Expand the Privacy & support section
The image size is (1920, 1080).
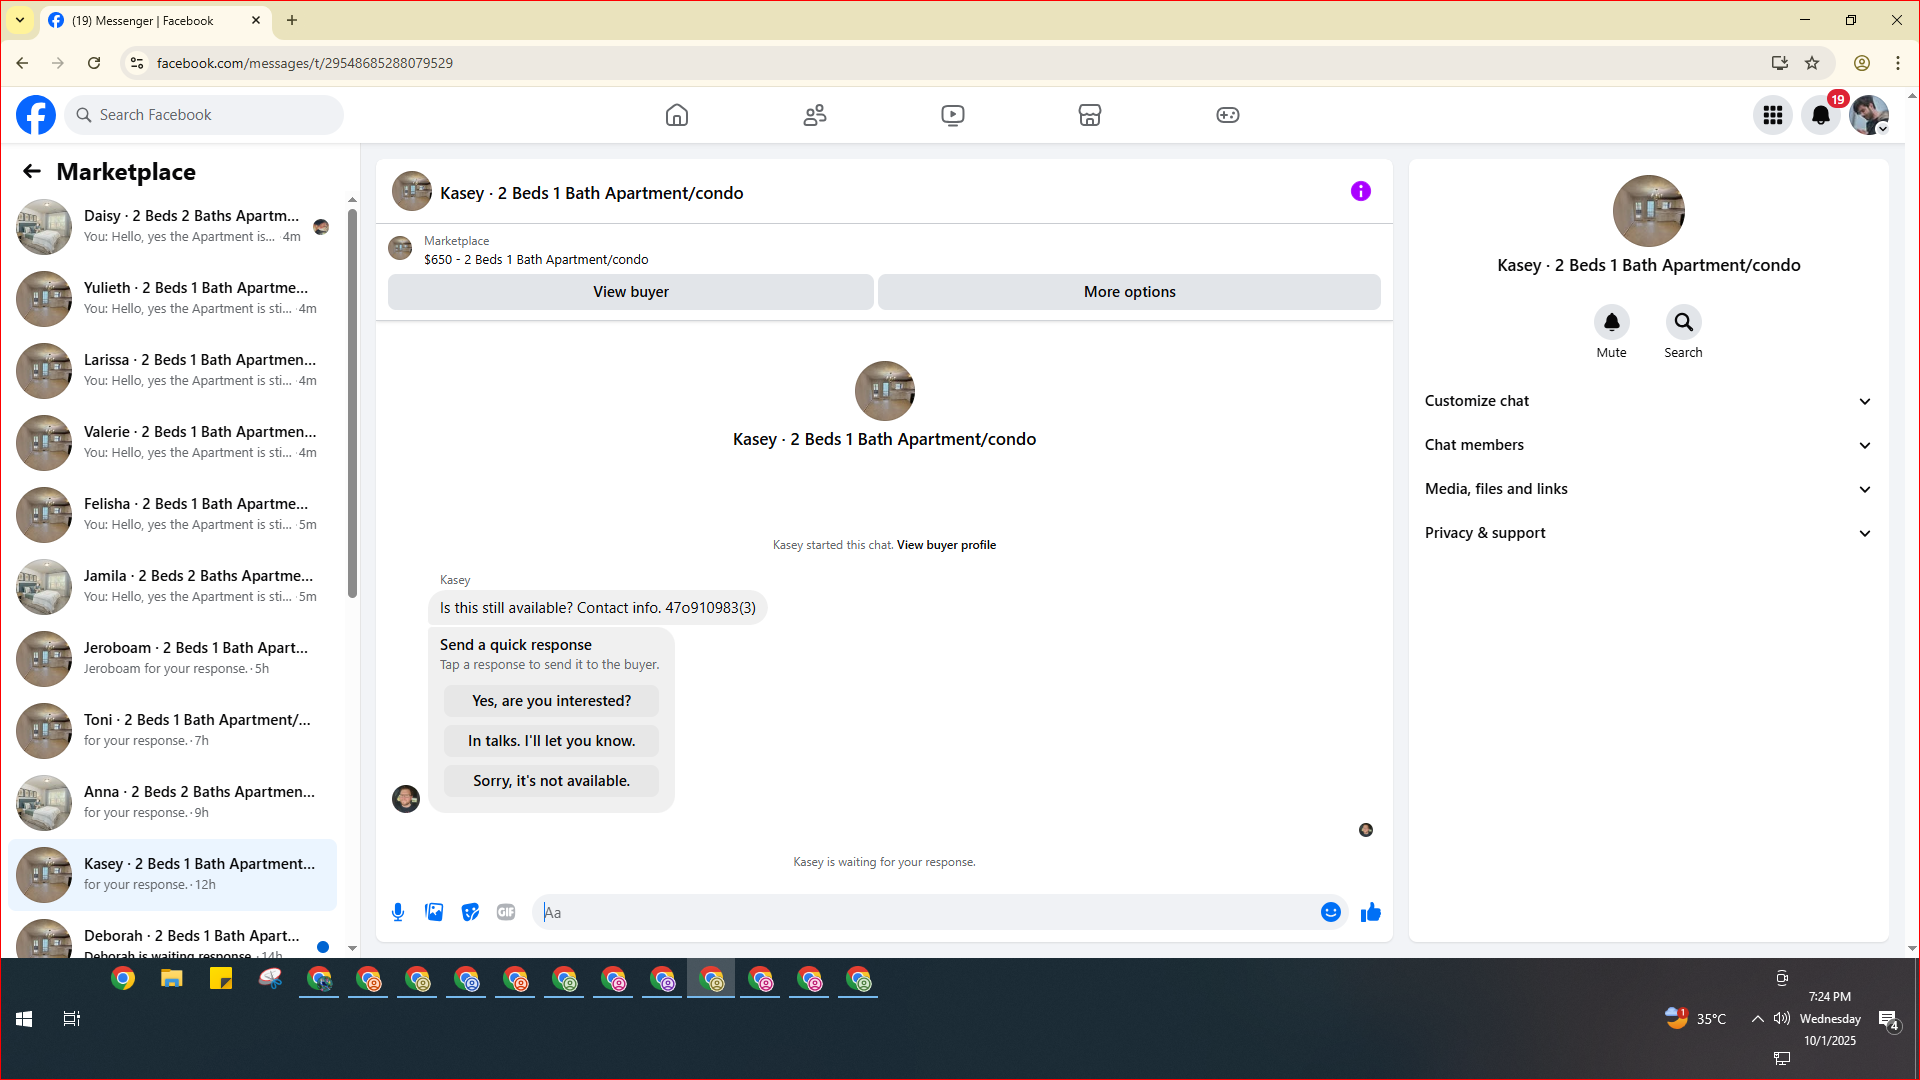click(1648, 533)
